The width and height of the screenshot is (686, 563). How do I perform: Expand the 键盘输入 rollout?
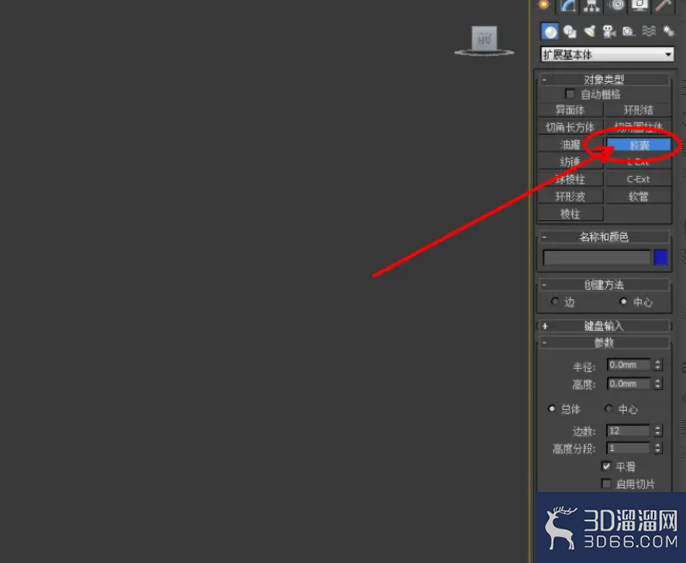(x=604, y=326)
